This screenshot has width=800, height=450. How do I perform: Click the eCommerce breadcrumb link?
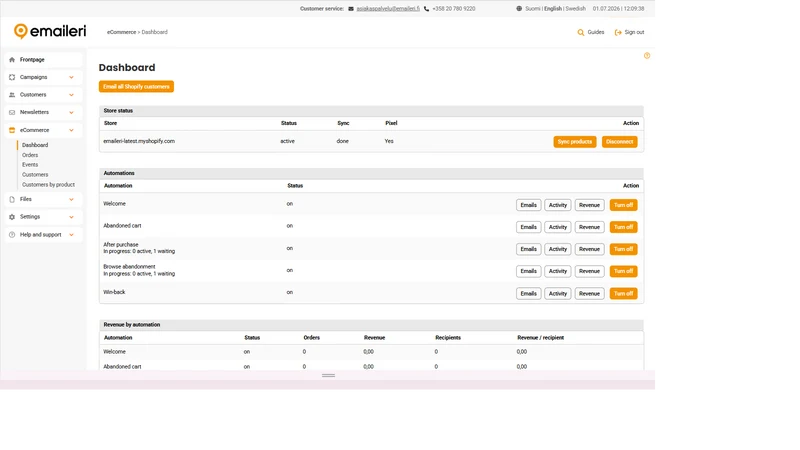coord(121,32)
